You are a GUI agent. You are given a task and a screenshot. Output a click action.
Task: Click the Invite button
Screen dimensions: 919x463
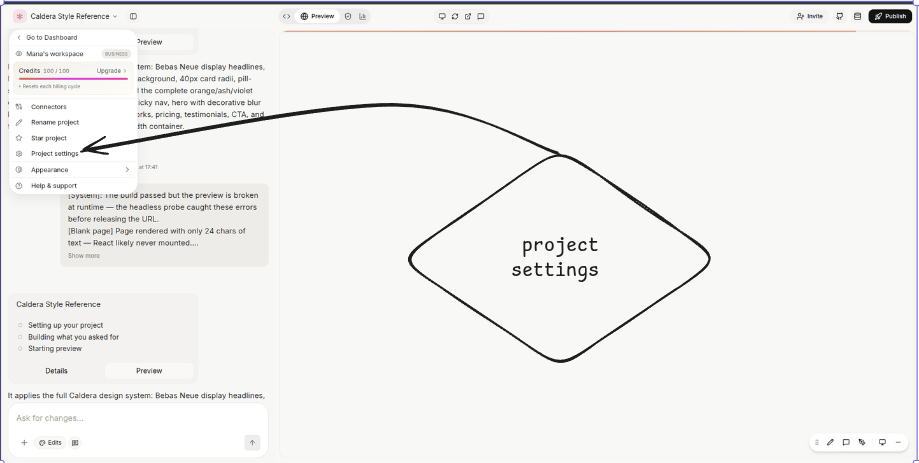click(809, 16)
